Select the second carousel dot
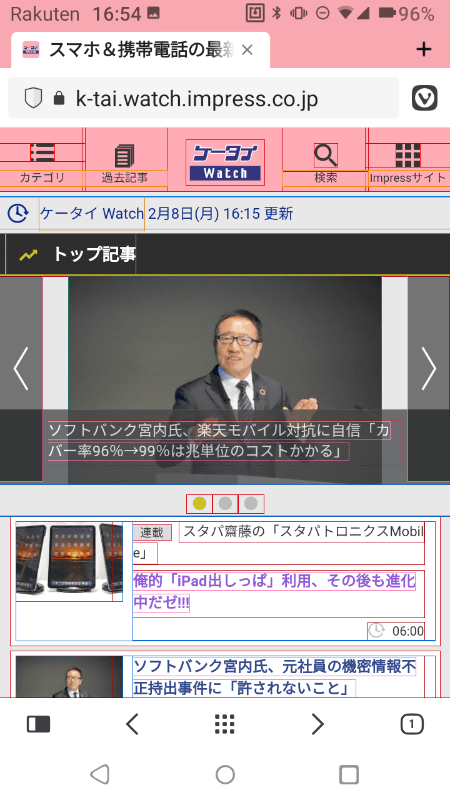The width and height of the screenshot is (450, 800). tap(225, 504)
